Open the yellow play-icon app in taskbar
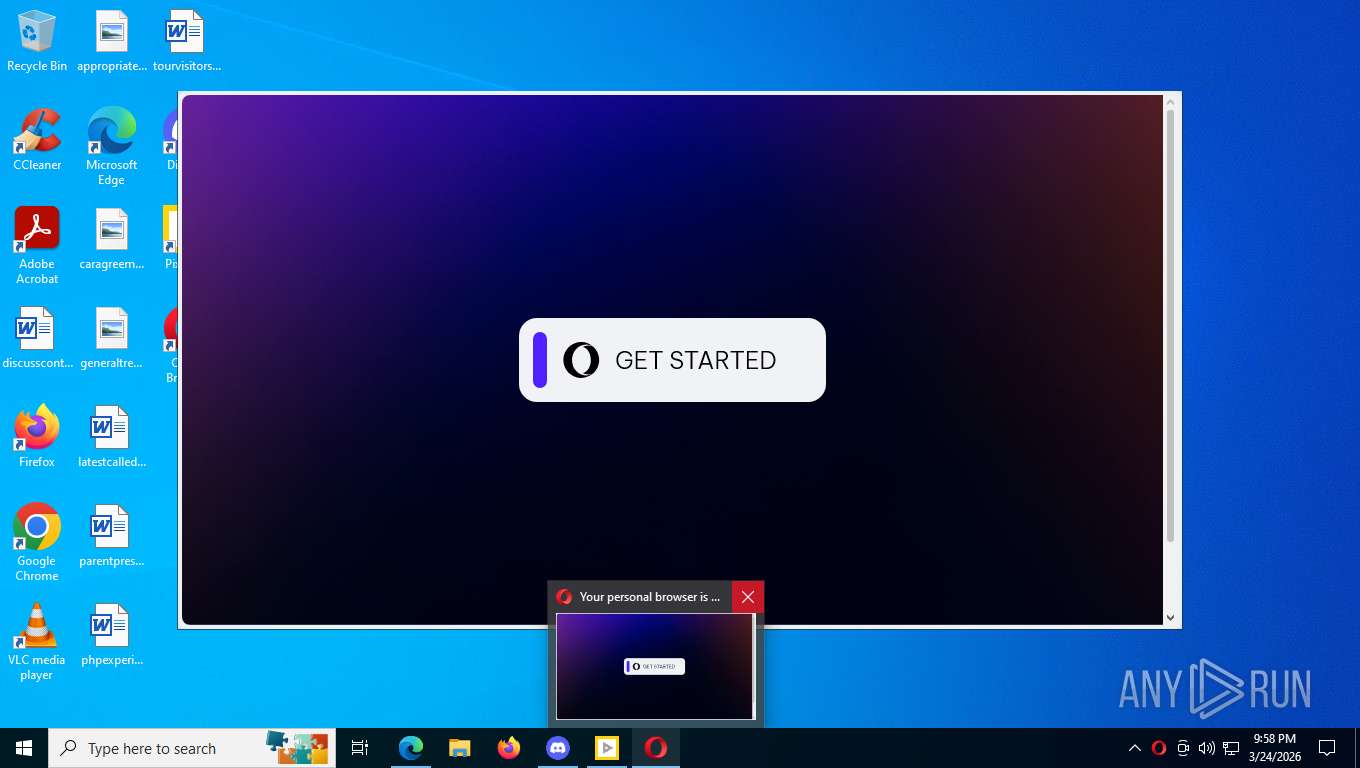The image size is (1360, 768). 607,748
